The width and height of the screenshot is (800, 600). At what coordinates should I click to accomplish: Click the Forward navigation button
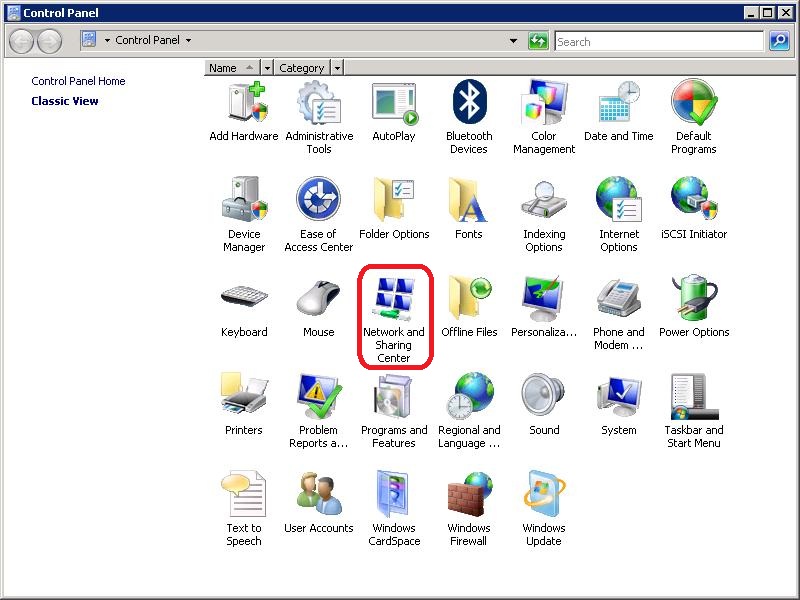click(x=50, y=41)
